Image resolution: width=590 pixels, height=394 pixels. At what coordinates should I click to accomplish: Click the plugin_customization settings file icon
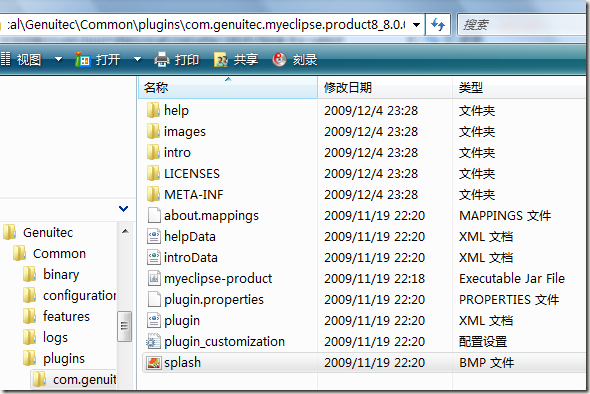pyautogui.click(x=153, y=342)
